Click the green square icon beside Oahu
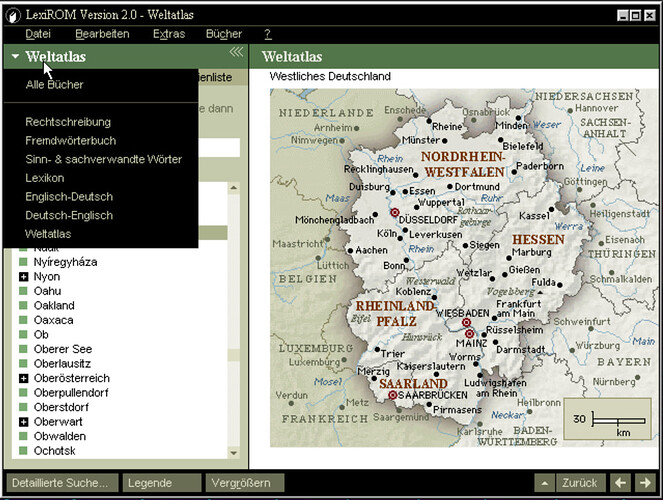663x500 pixels. [23, 291]
